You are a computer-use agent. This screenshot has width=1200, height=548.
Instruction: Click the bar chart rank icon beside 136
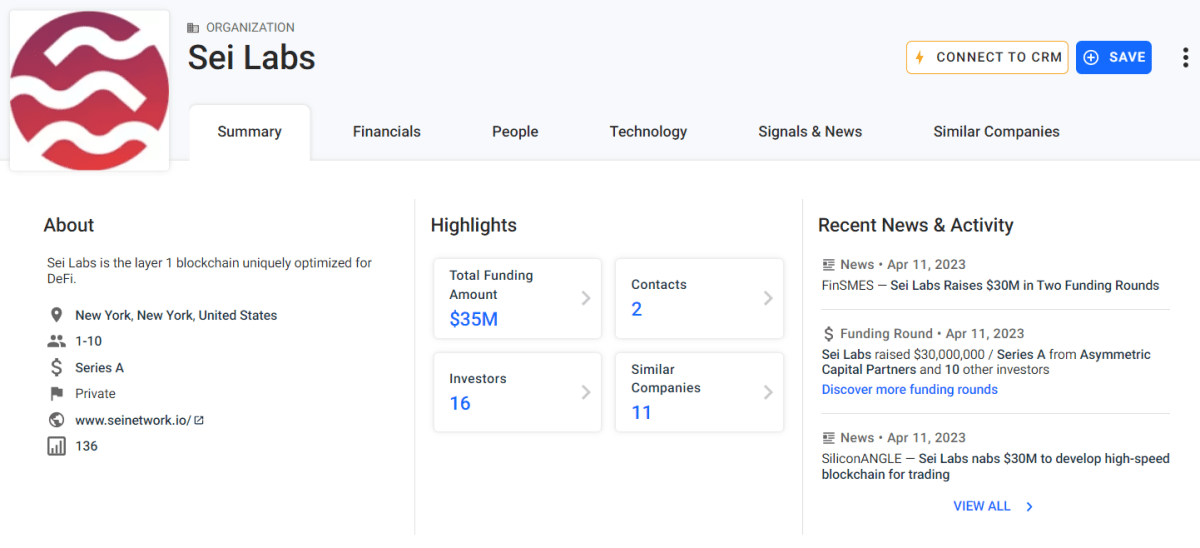click(56, 446)
